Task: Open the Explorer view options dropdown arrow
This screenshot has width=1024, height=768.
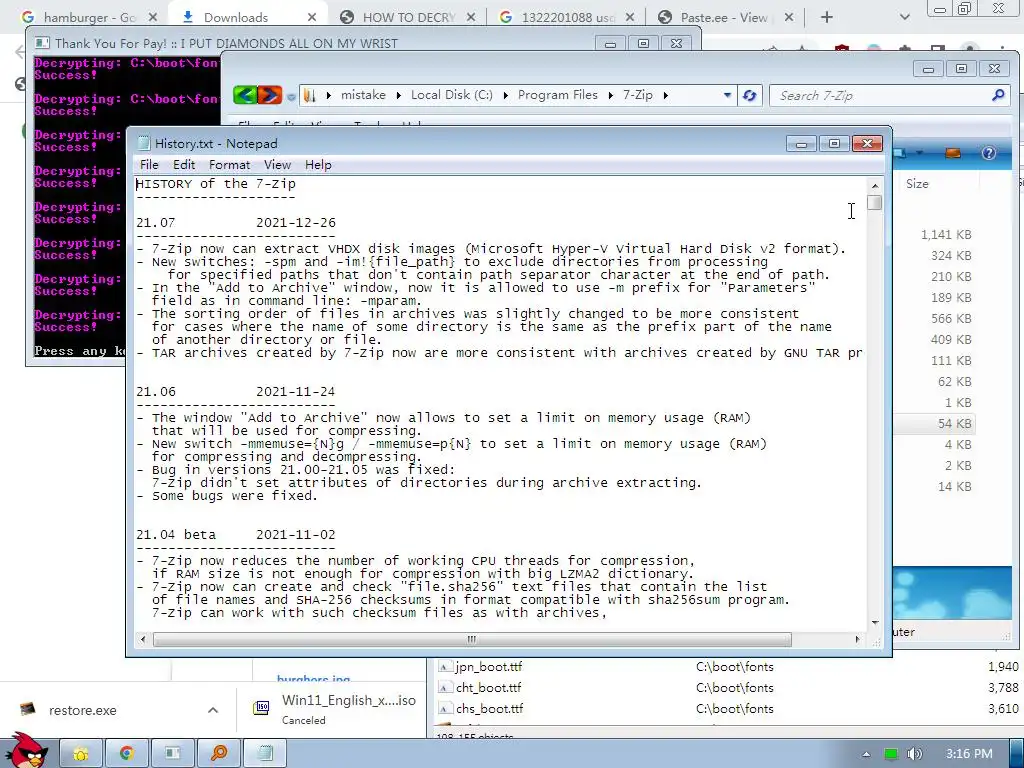Action: (920, 153)
